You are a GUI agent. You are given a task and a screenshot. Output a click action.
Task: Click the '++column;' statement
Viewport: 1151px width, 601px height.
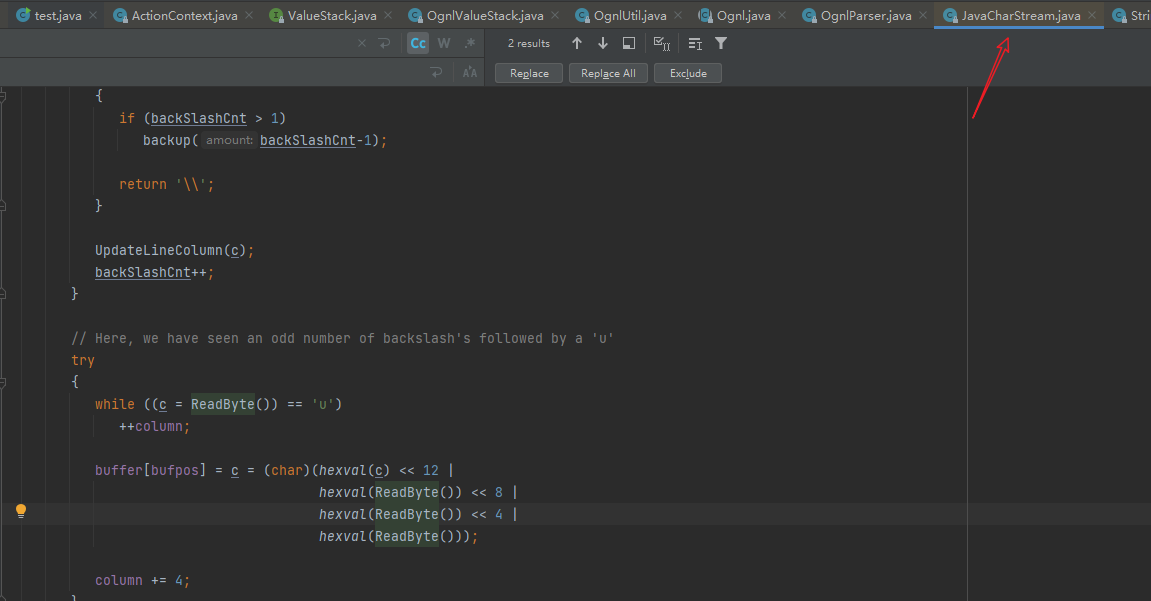click(154, 426)
